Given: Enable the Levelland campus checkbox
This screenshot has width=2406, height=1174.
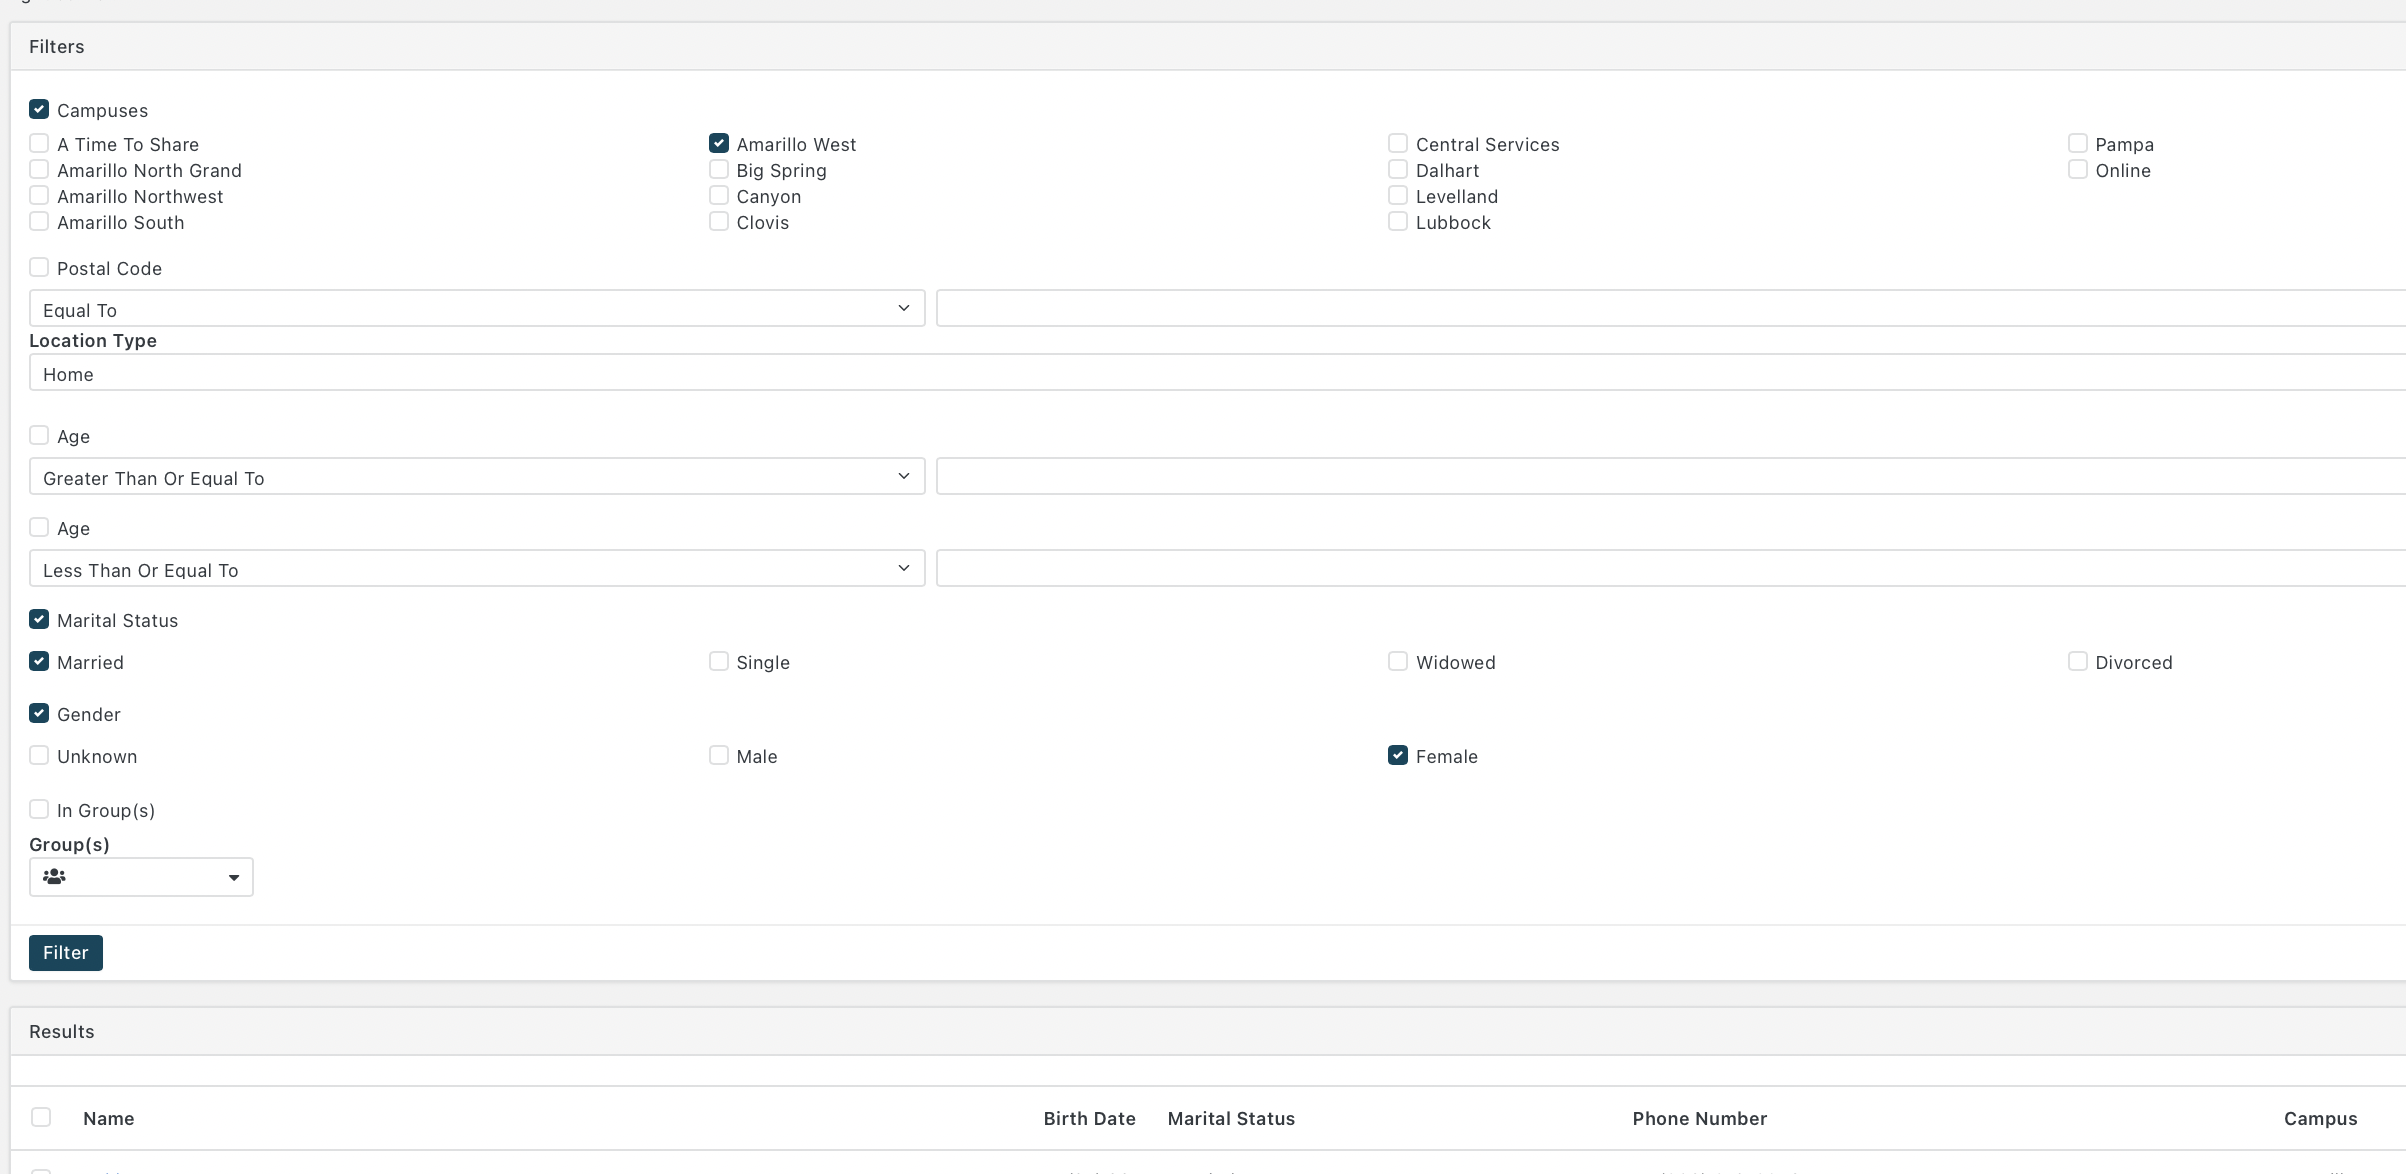Looking at the screenshot, I should [x=1398, y=195].
